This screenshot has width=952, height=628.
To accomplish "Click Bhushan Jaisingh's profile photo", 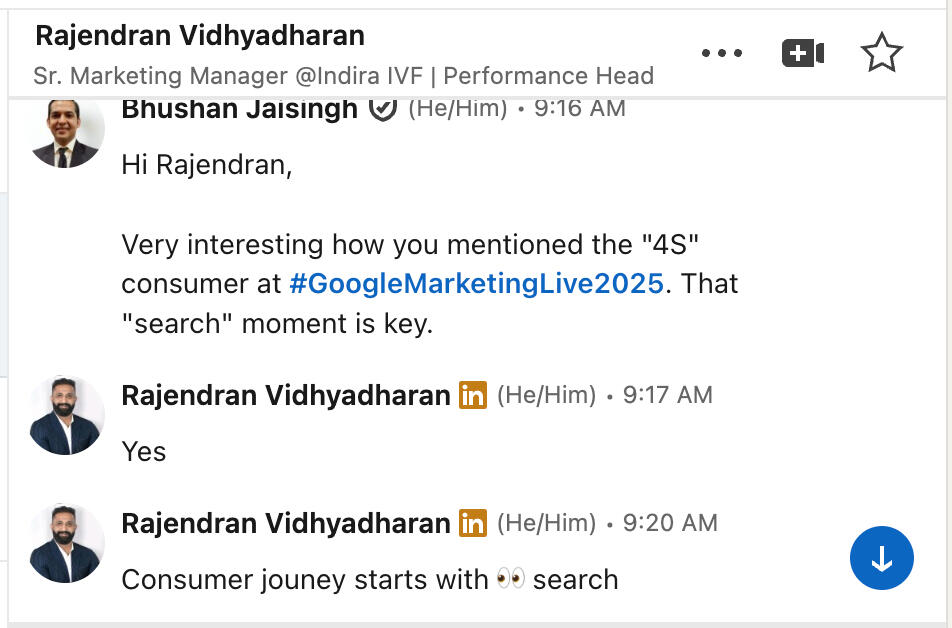I will click(x=67, y=131).
